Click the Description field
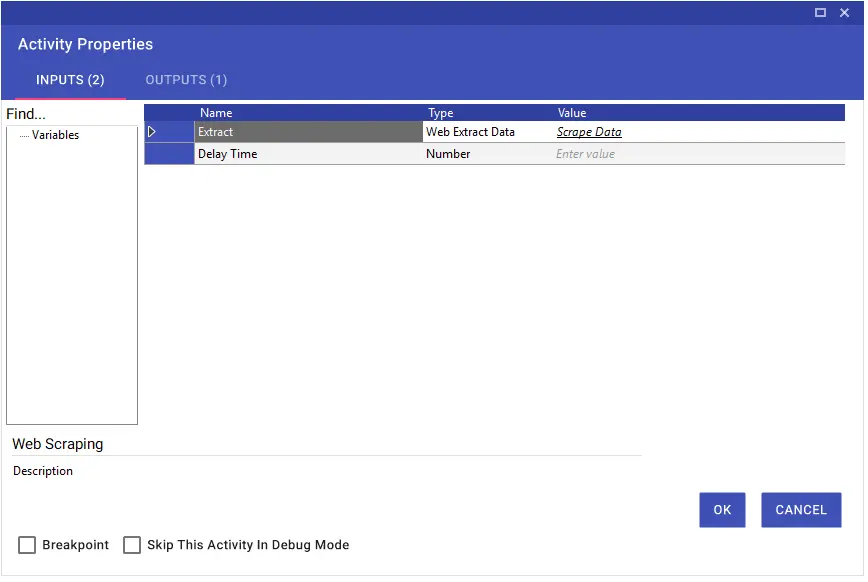This screenshot has width=868, height=582. pos(327,471)
